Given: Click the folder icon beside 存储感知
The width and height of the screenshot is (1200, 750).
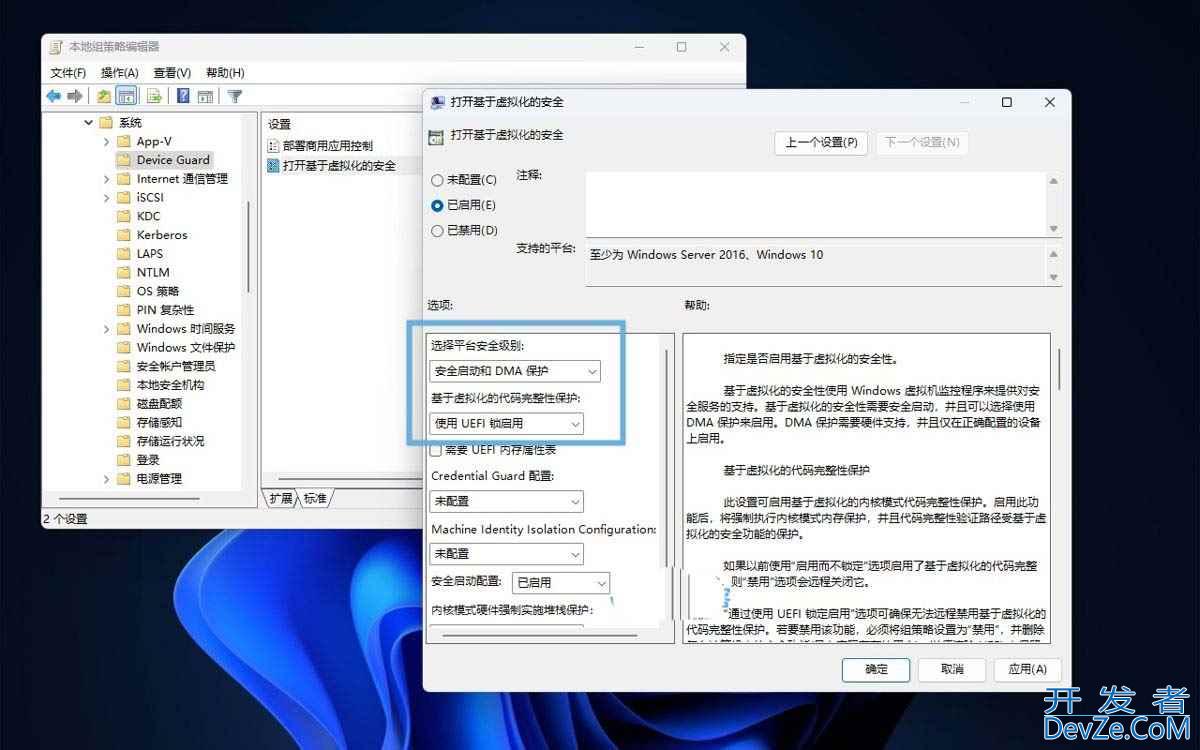Looking at the screenshot, I should click(x=124, y=422).
